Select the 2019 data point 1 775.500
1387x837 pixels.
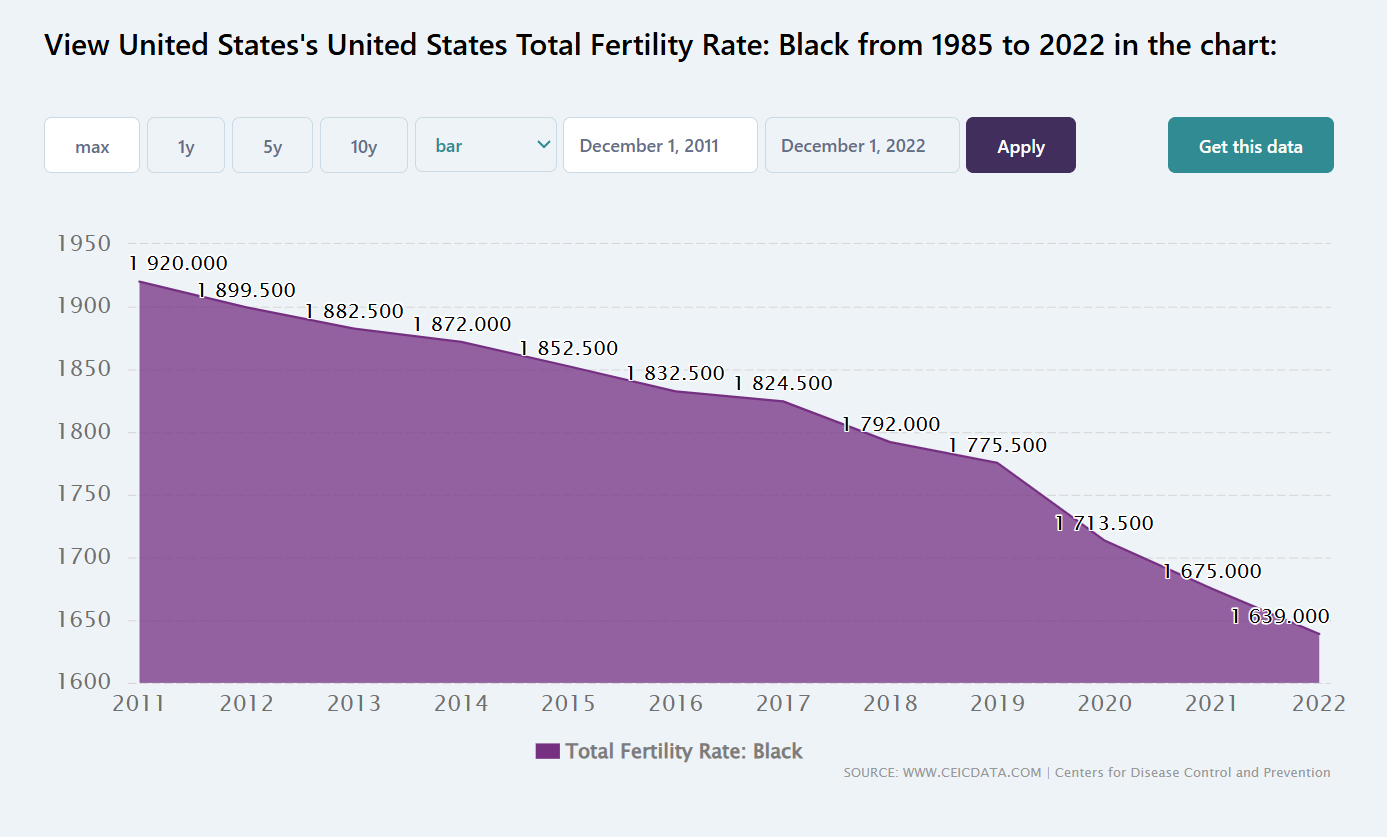point(998,445)
